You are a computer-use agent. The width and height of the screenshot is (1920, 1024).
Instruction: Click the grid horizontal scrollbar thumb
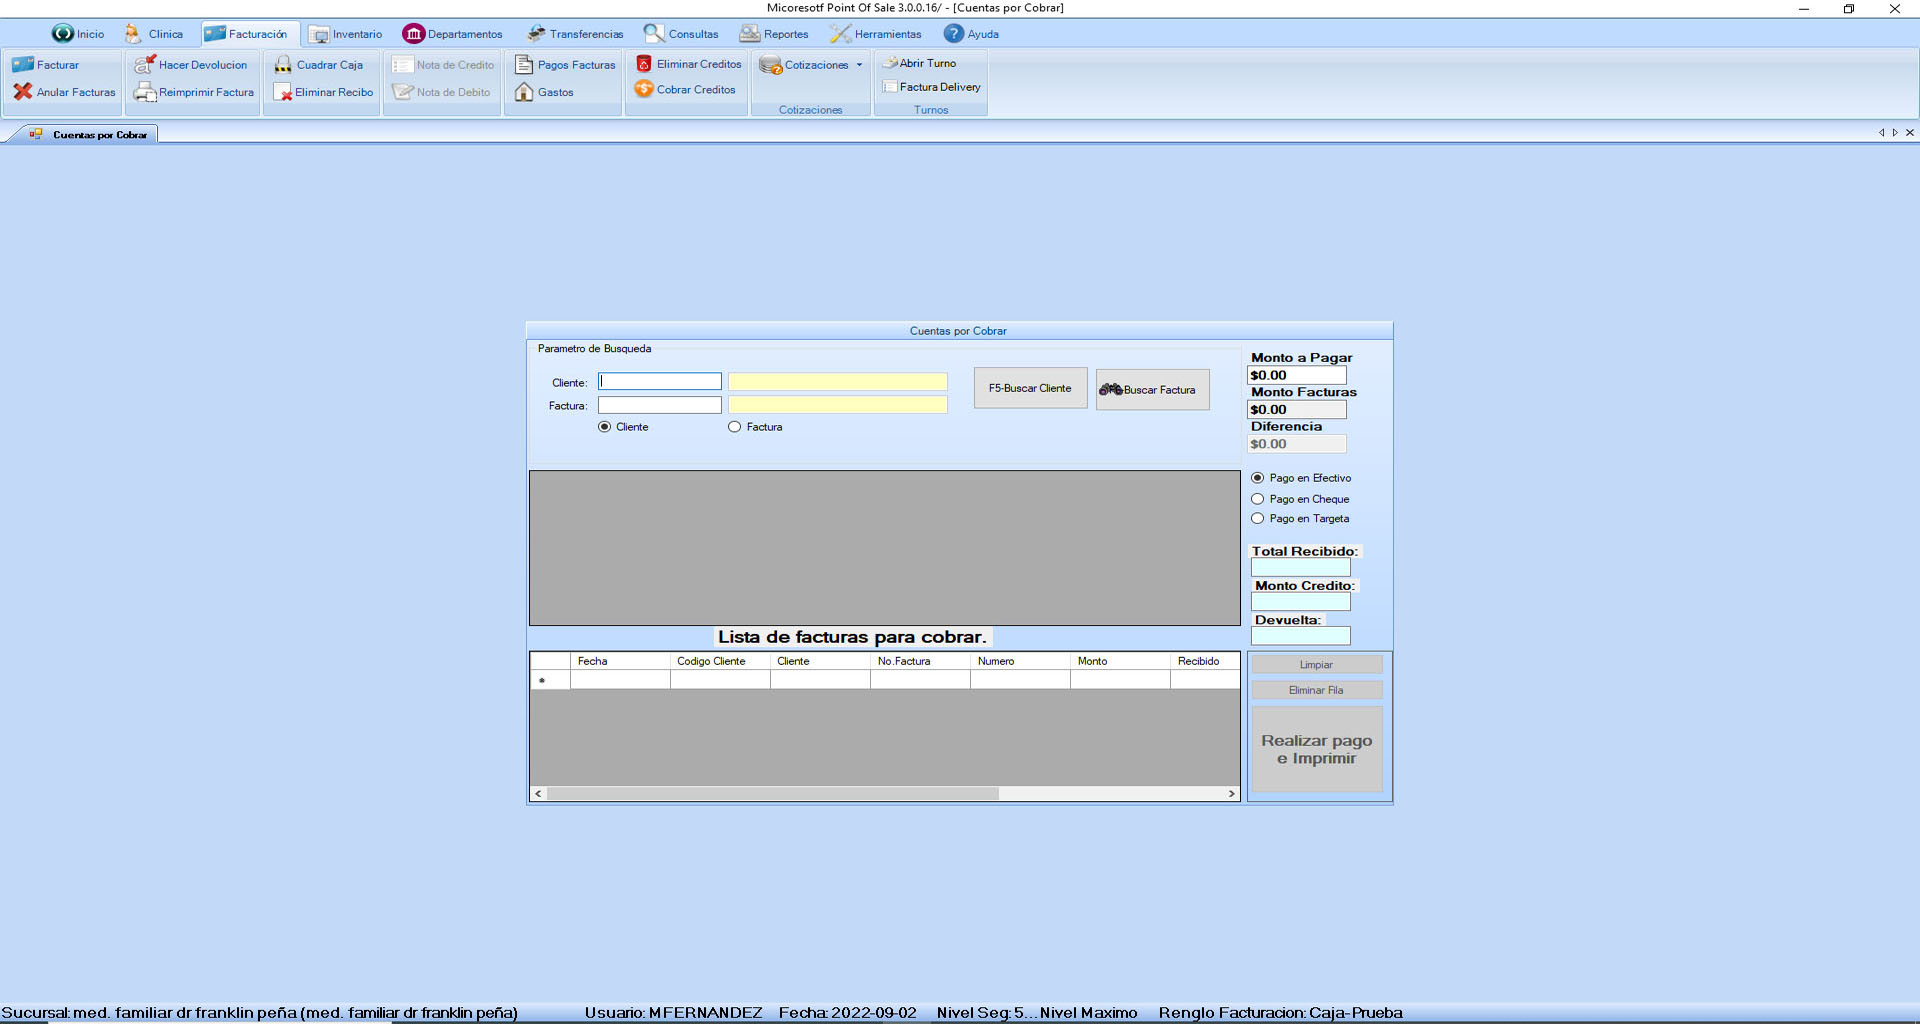(772, 793)
